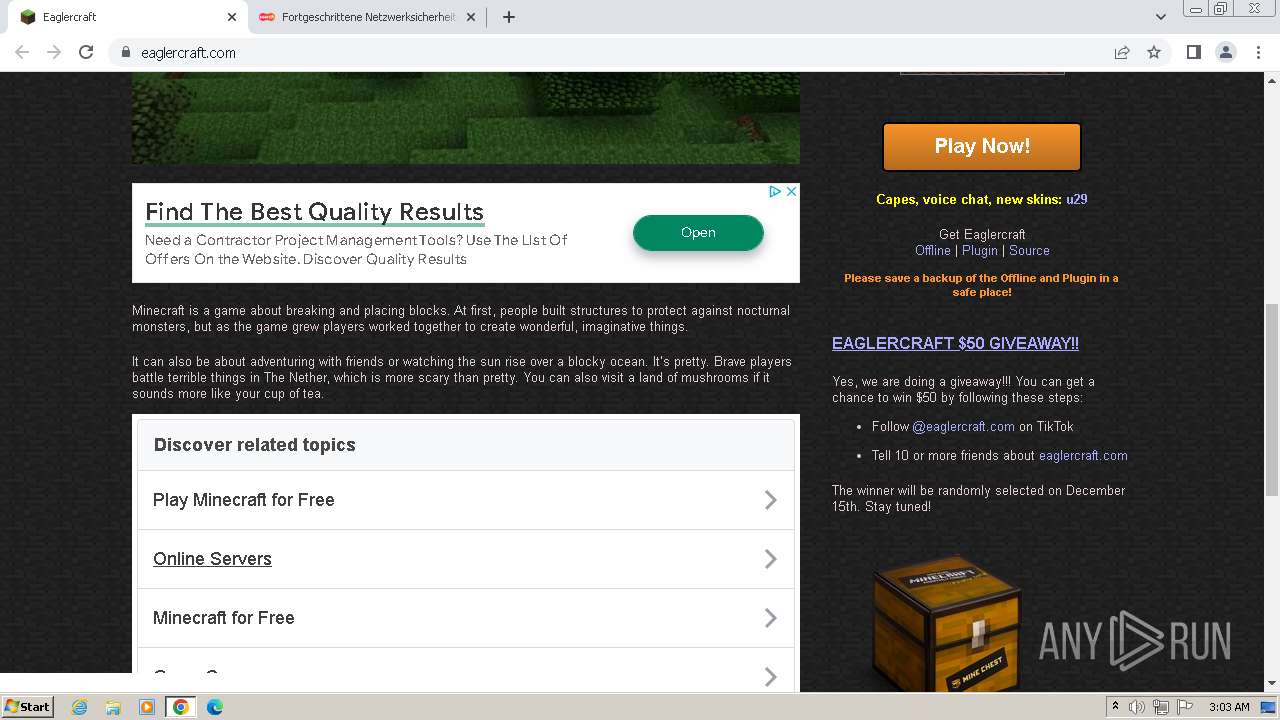Open browser side panel icon

pyautogui.click(x=1193, y=52)
